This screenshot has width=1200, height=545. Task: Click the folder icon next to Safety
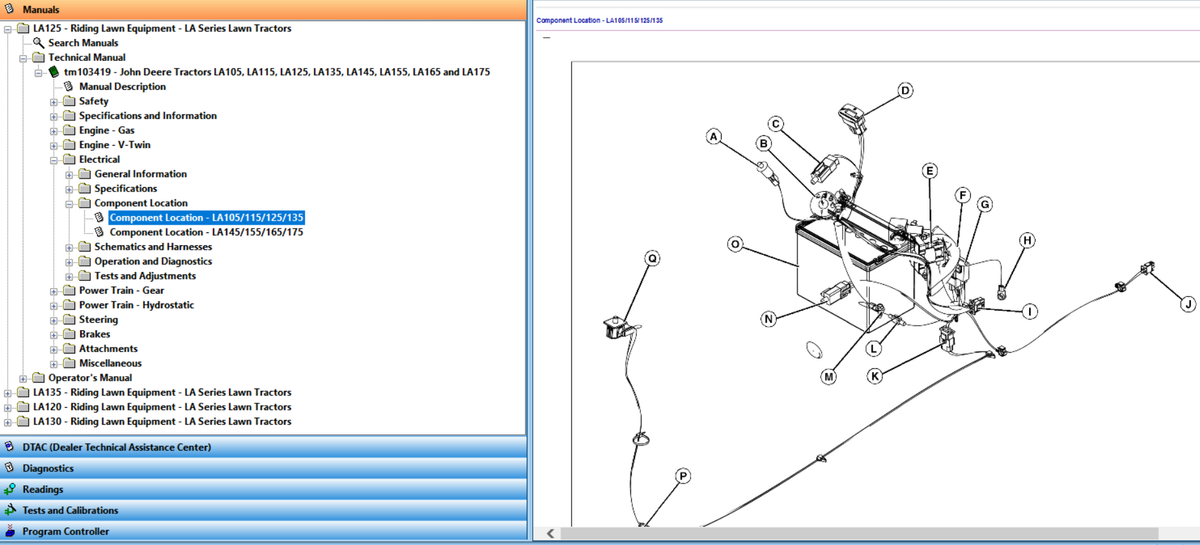pos(69,101)
